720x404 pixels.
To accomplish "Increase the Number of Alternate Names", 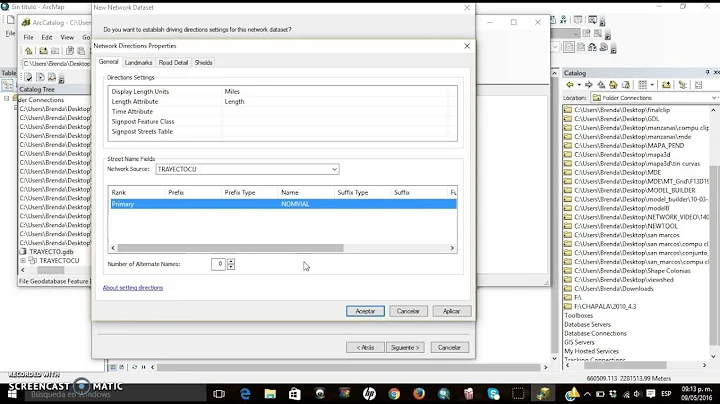I will coord(231,261).
